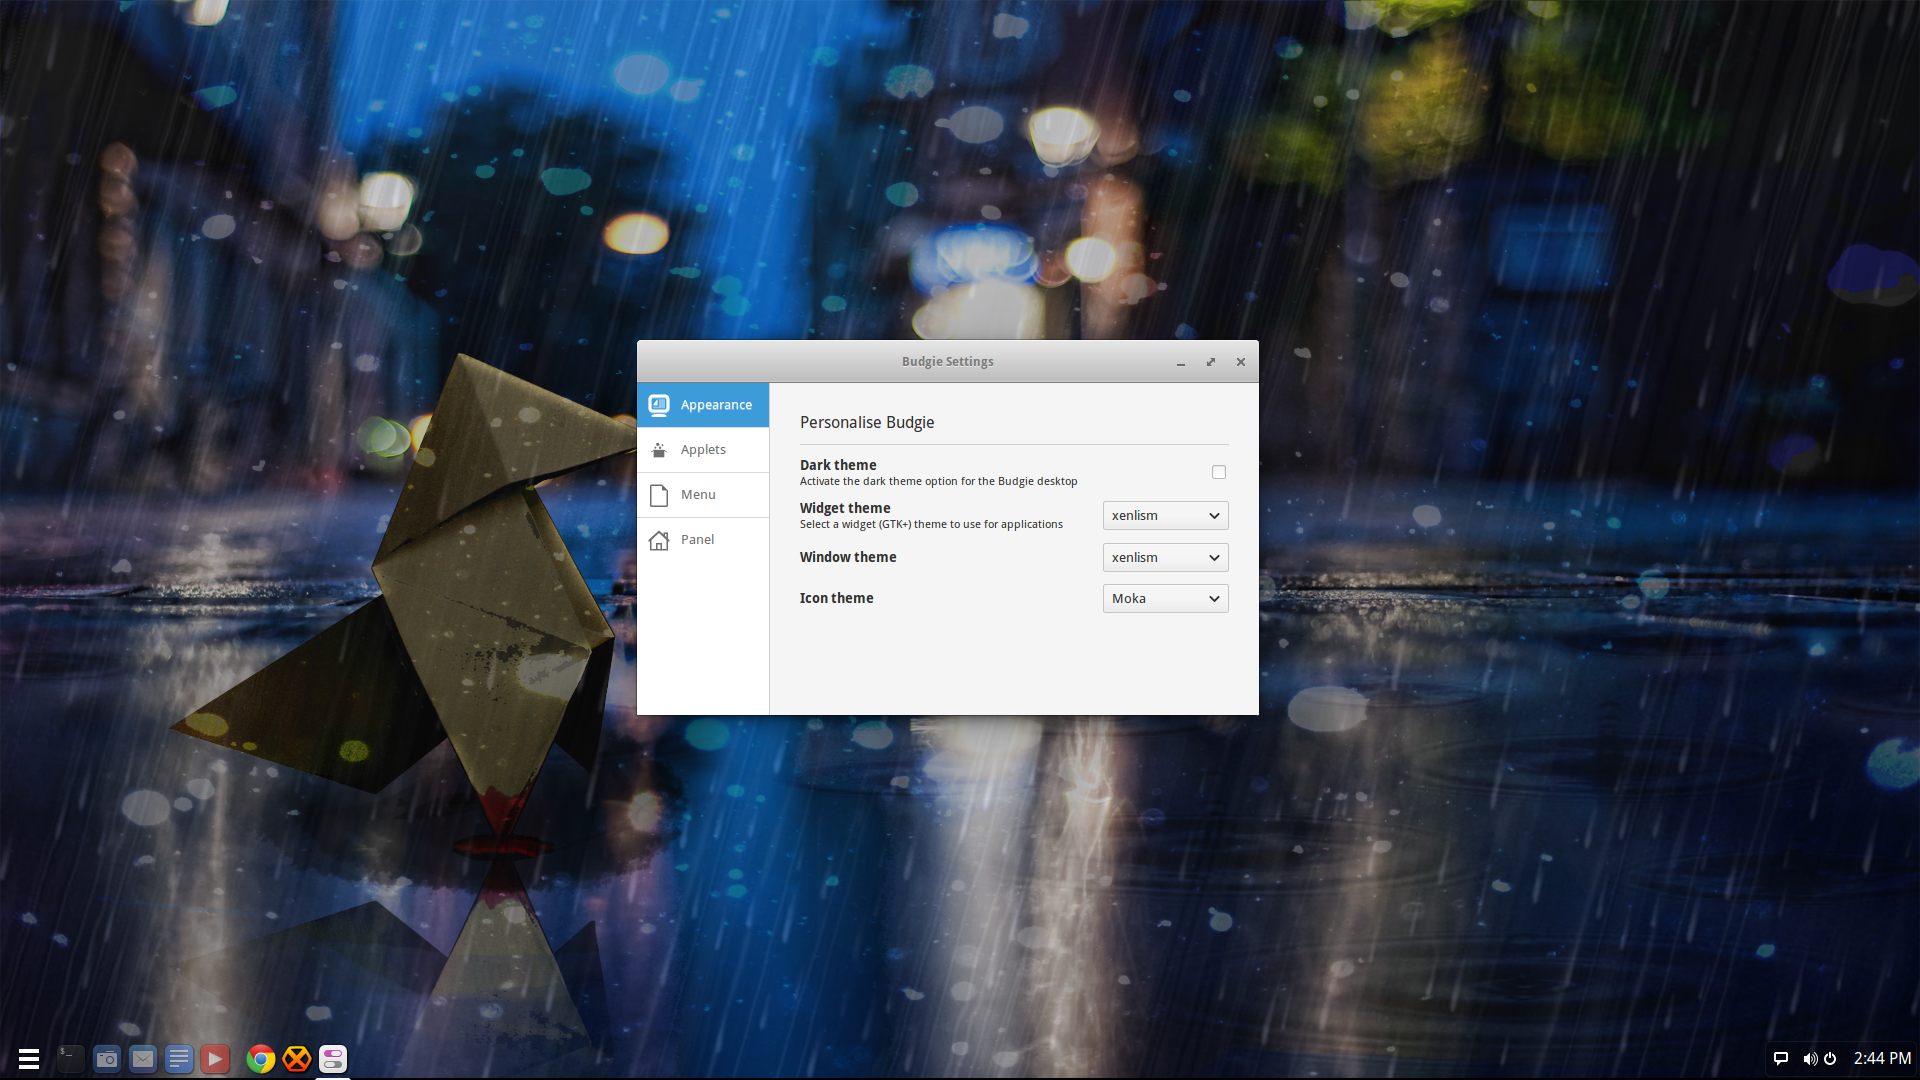Maximize the Budgie Settings window
This screenshot has width=1920, height=1080.
click(x=1211, y=362)
